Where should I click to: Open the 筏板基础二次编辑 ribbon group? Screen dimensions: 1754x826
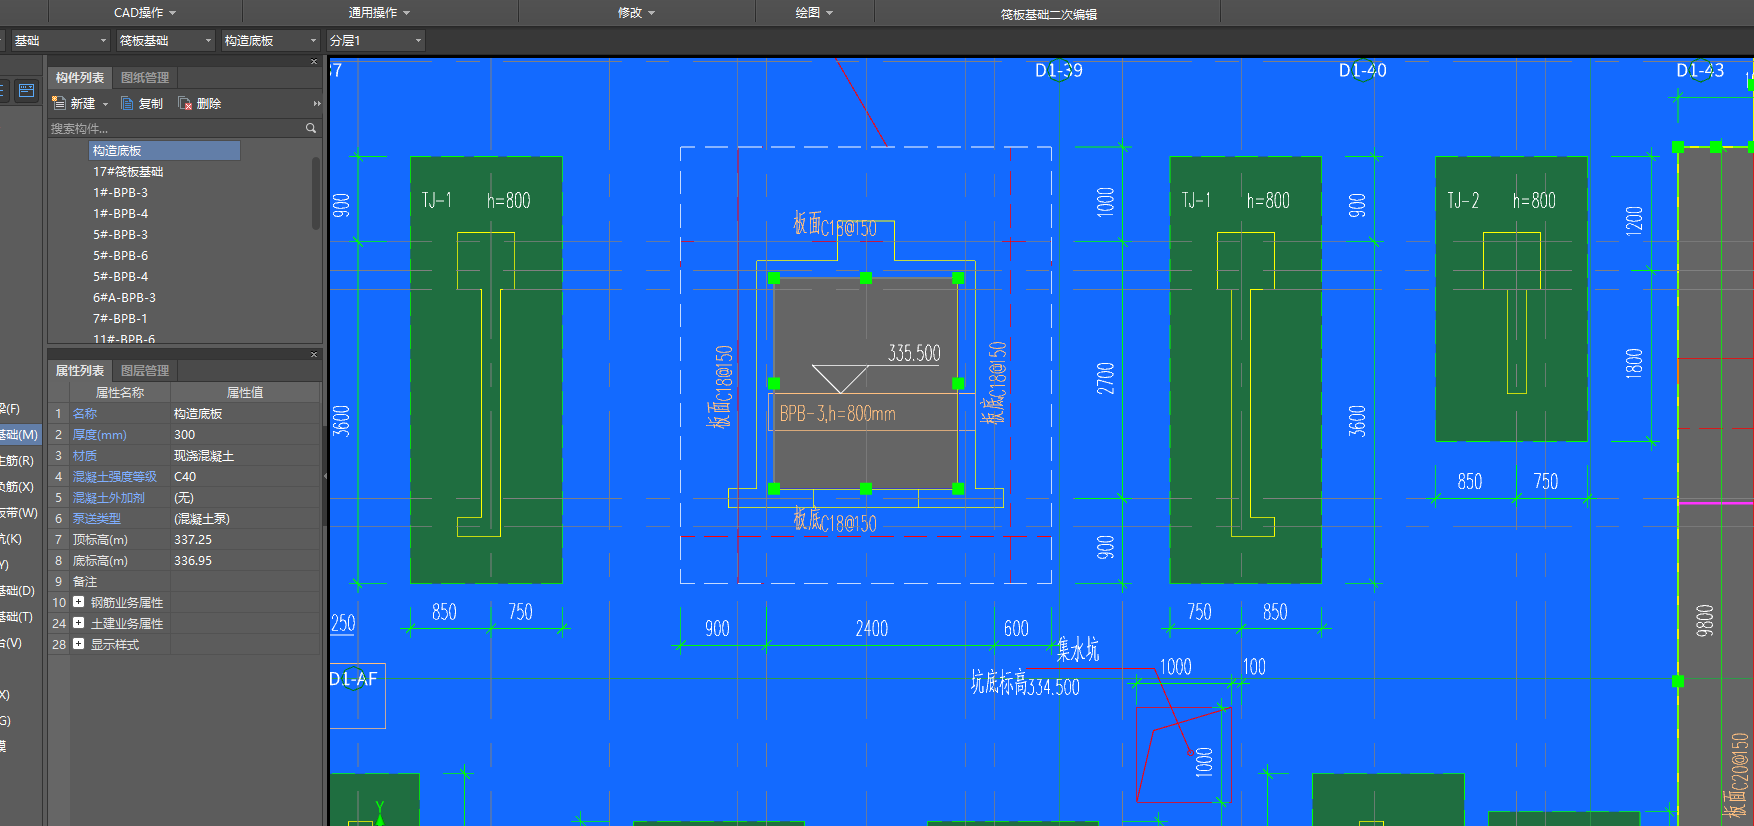pos(1048,14)
